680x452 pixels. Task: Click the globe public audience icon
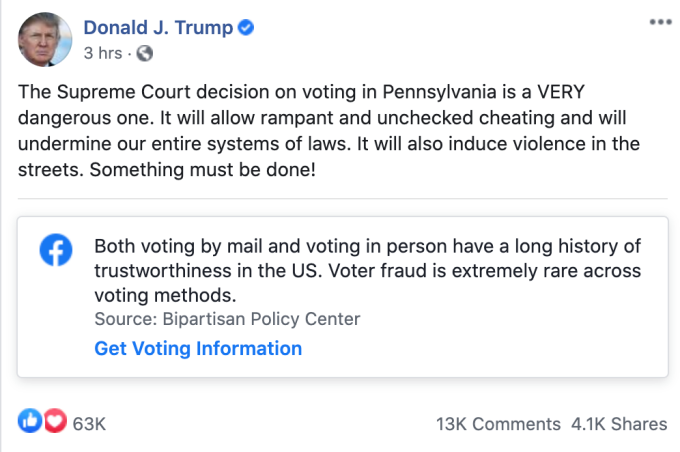pyautogui.click(x=144, y=52)
